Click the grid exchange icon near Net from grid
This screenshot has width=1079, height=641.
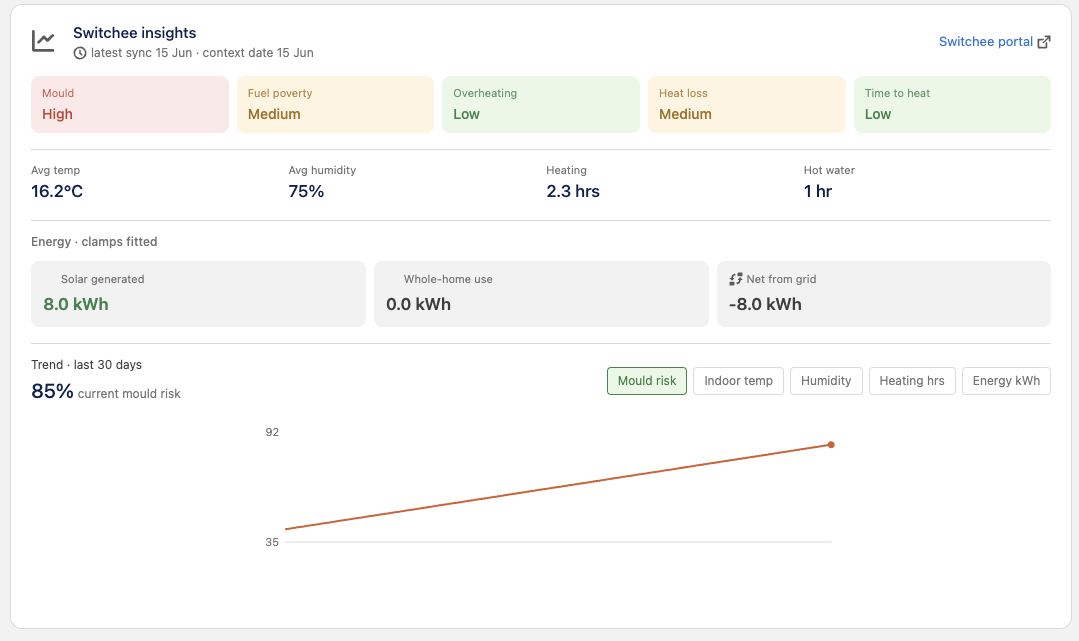pos(736,279)
